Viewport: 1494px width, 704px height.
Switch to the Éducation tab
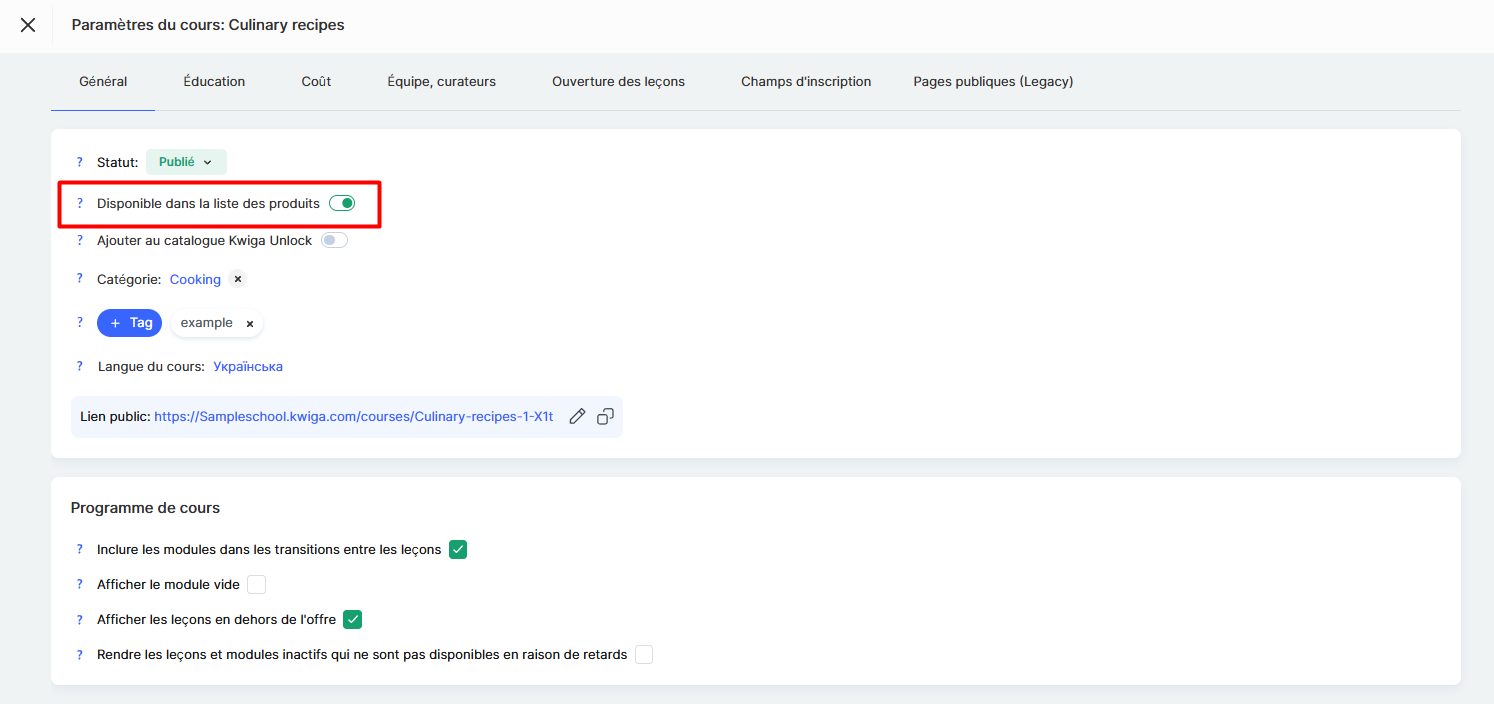click(214, 82)
